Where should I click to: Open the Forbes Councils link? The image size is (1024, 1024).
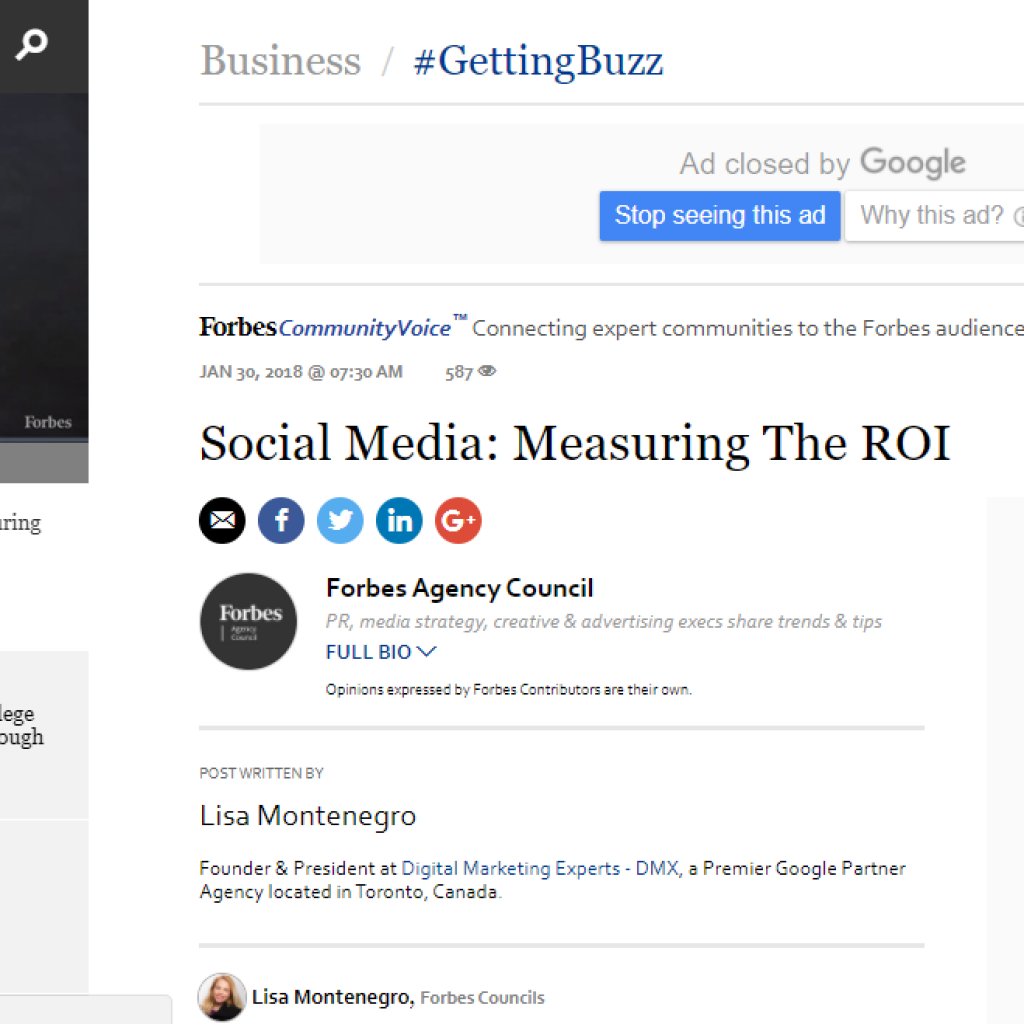(482, 998)
